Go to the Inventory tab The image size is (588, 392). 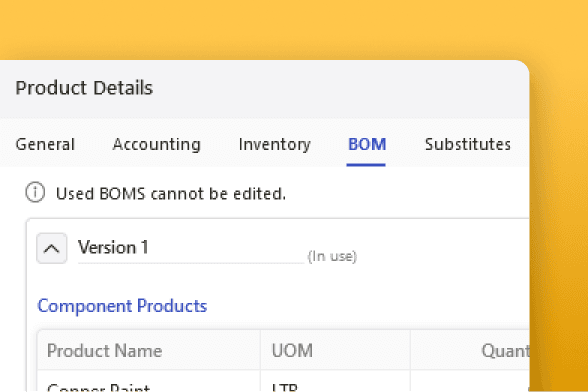click(x=274, y=144)
